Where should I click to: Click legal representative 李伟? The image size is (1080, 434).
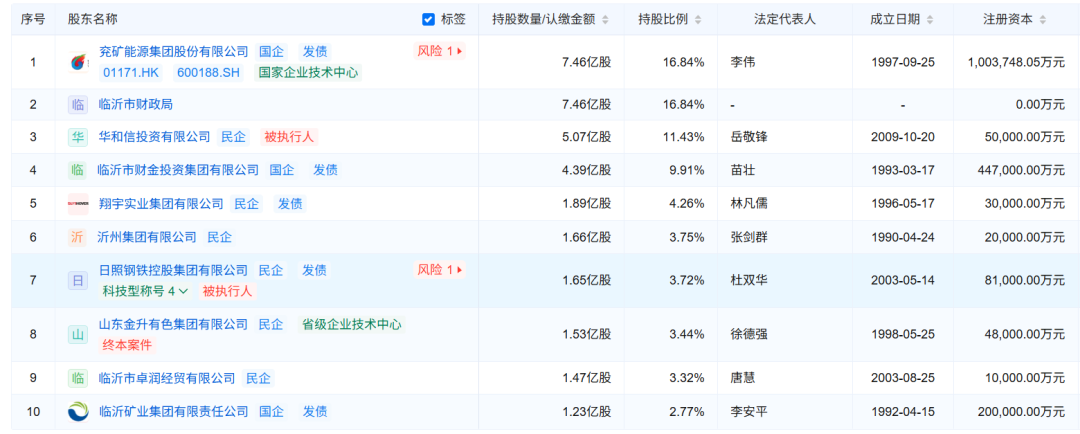742,62
